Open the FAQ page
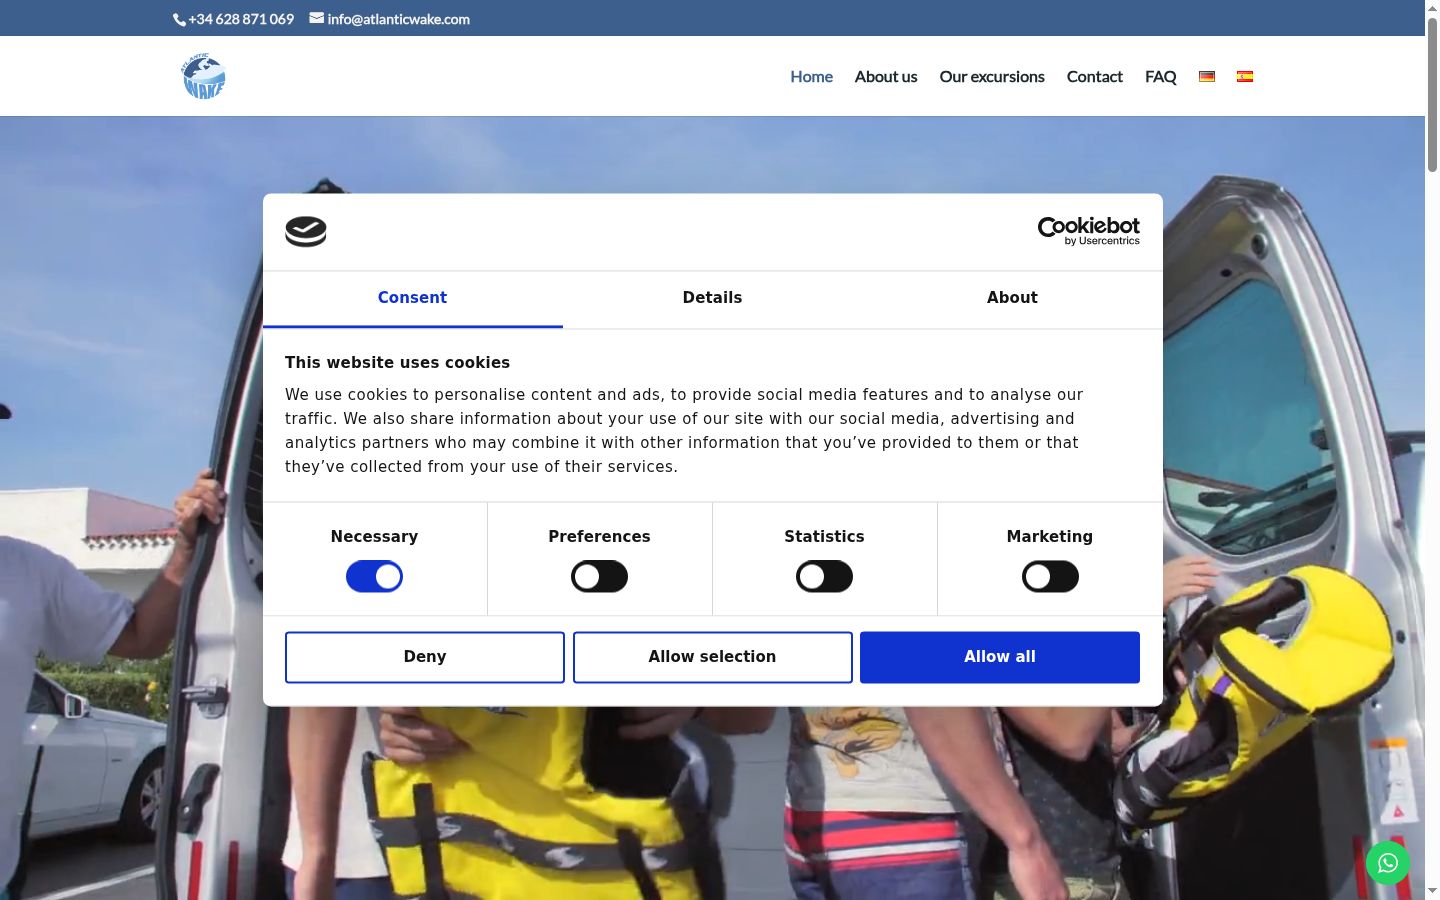Image resolution: width=1440 pixels, height=900 pixels. coord(1161,76)
